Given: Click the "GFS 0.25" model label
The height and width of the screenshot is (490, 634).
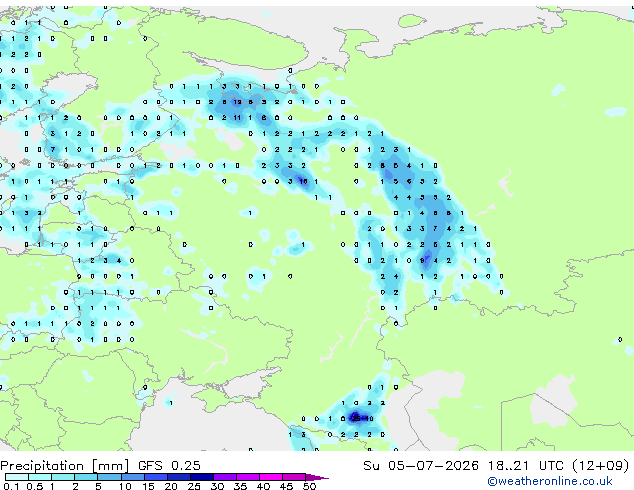Looking at the screenshot, I should 169,465.
